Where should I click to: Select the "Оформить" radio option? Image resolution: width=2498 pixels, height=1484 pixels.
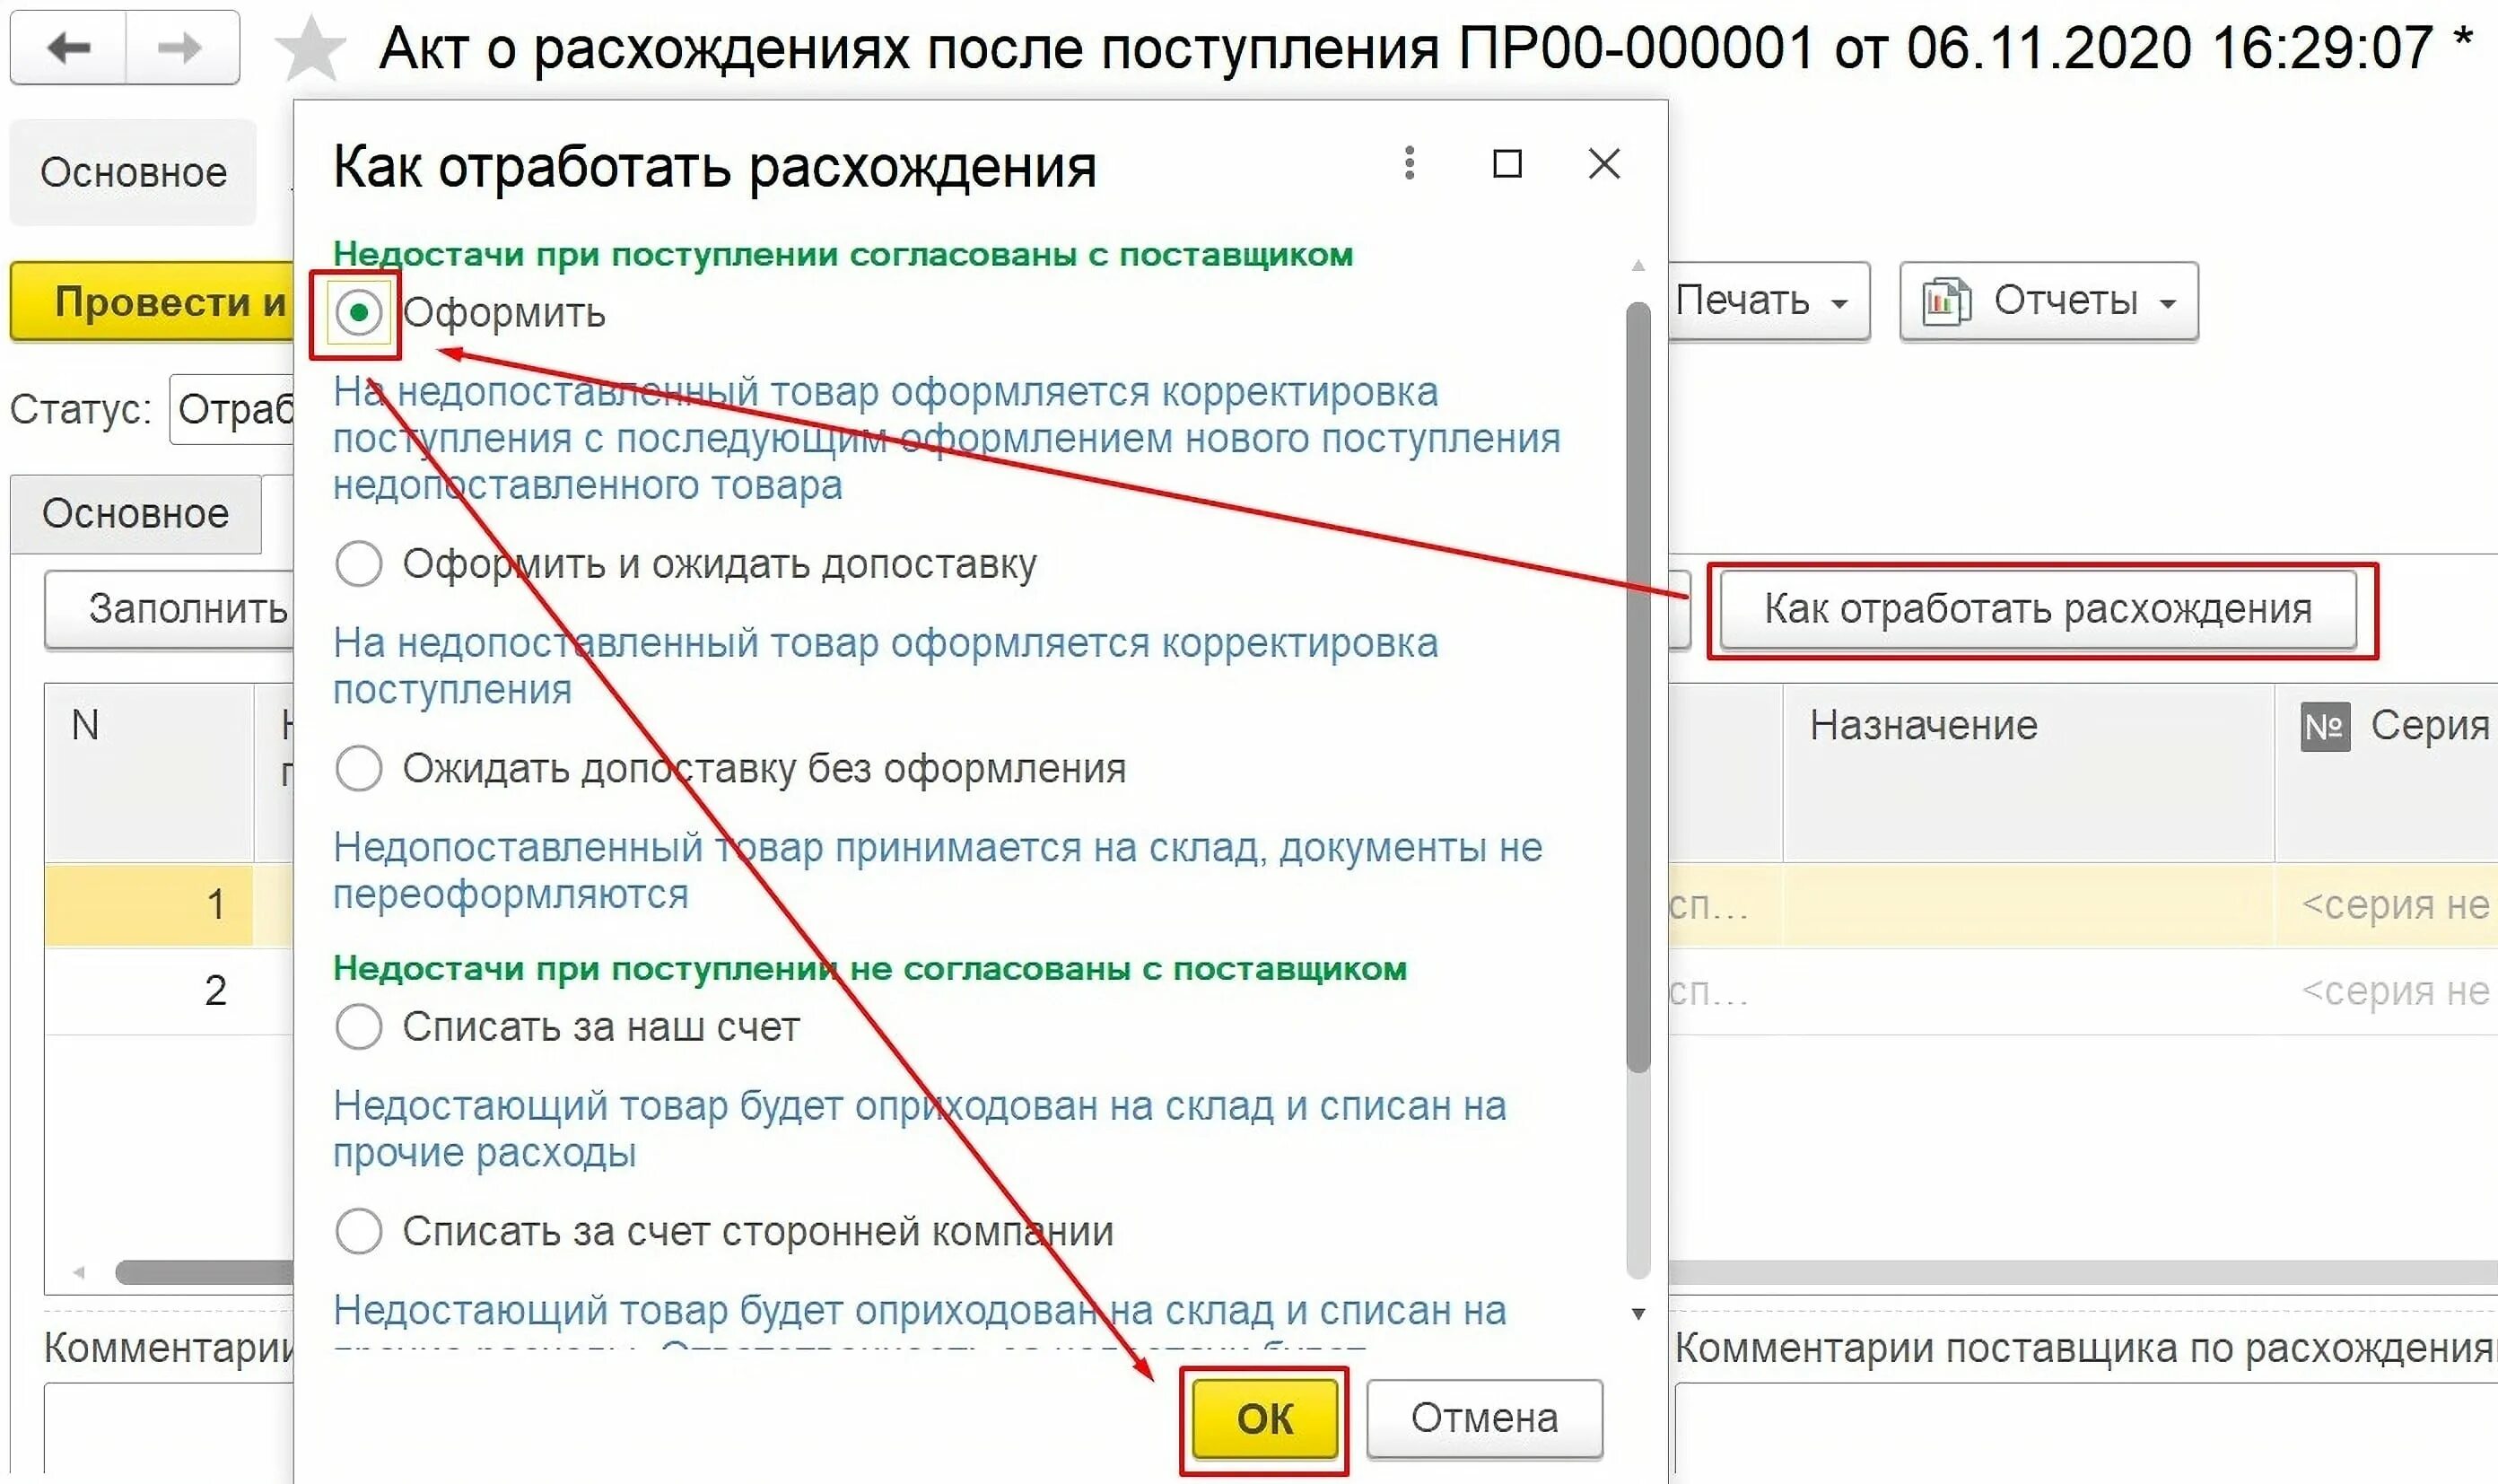358,313
